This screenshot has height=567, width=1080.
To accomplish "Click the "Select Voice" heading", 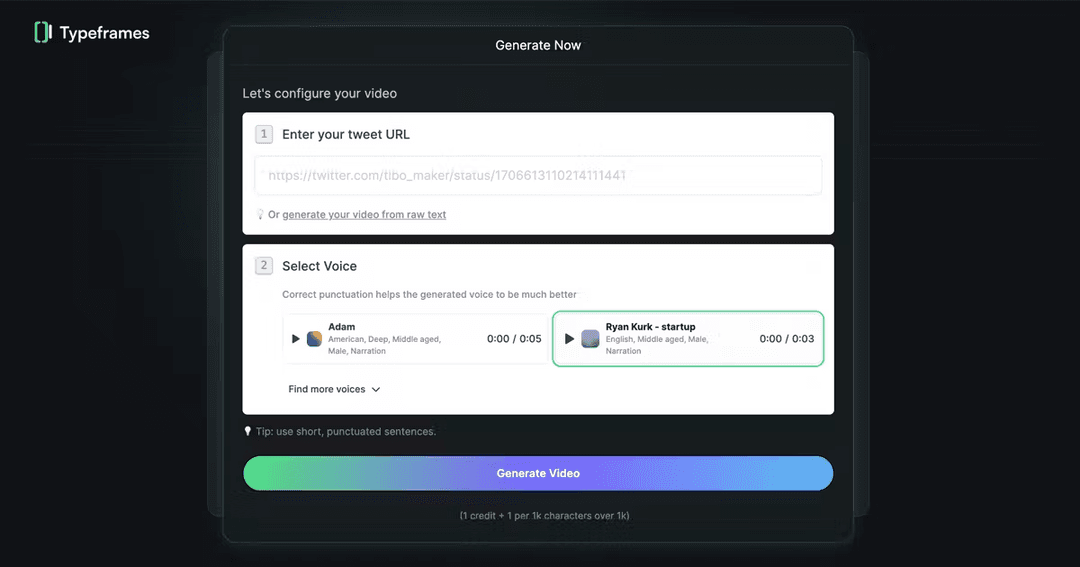I will (320, 266).
